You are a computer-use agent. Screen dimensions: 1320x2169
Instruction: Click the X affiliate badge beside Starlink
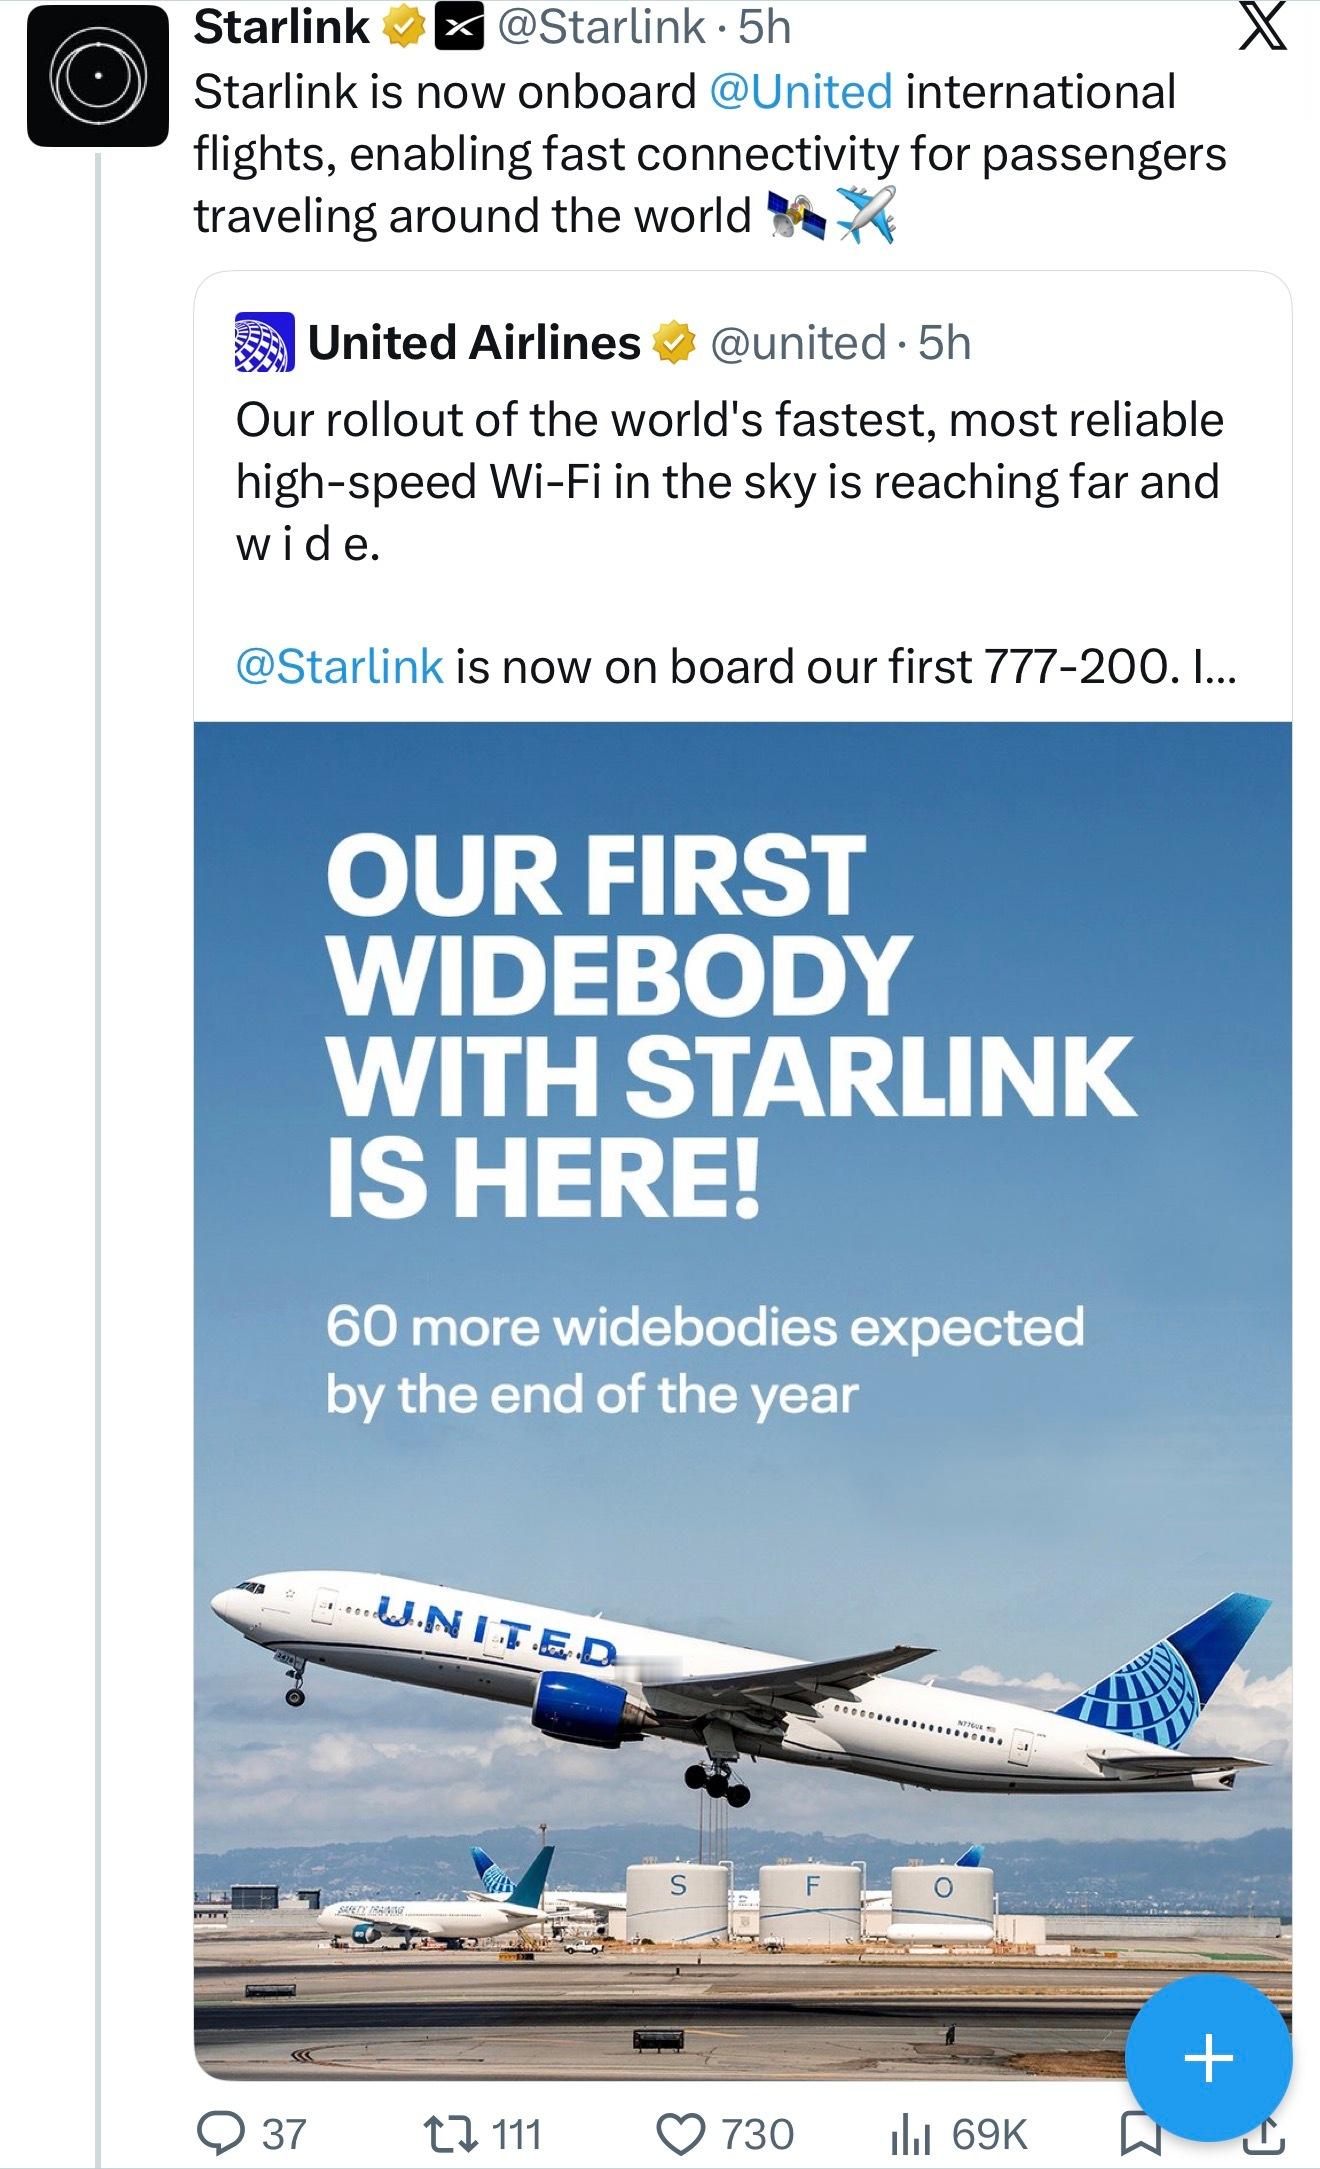[458, 29]
